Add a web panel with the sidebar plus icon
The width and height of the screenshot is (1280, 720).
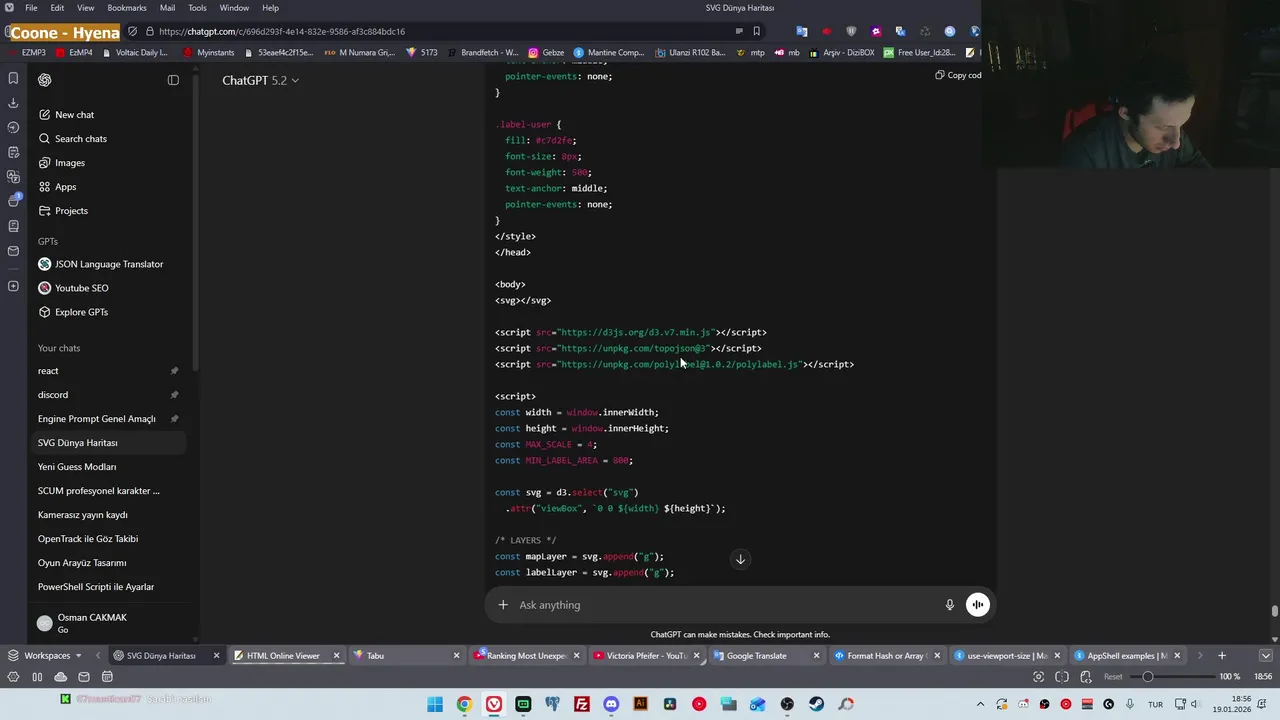click(x=13, y=286)
